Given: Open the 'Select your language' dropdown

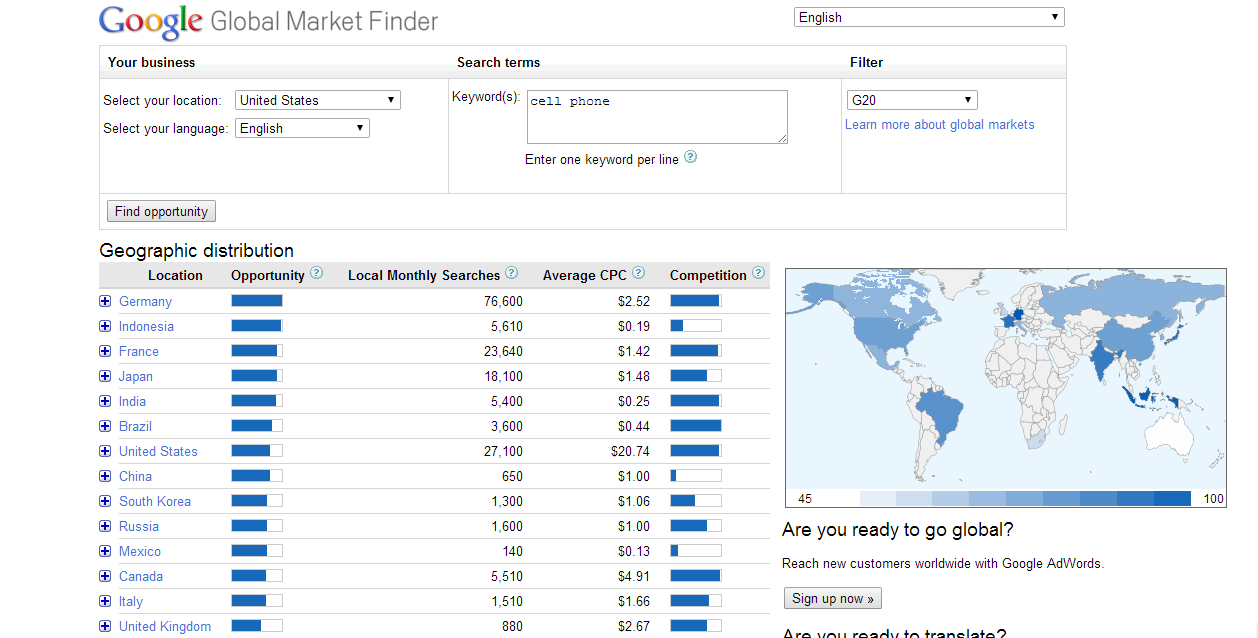Looking at the screenshot, I should (302, 128).
